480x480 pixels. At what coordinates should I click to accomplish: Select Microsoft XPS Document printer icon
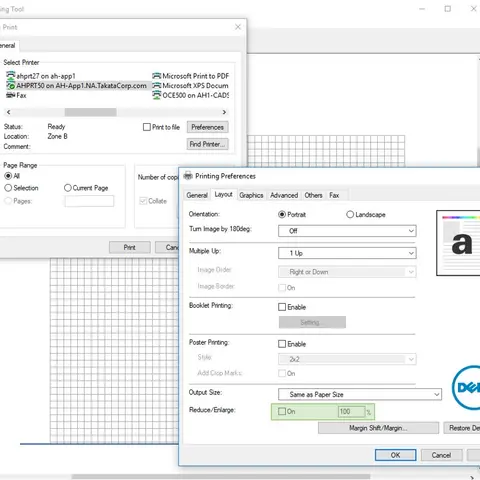click(x=157, y=86)
